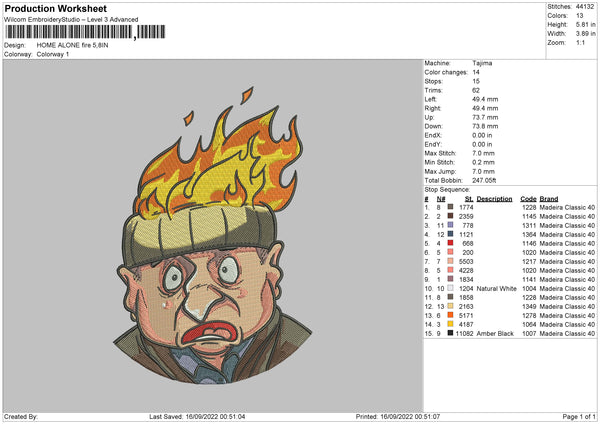Select the Down value 73.8 mm
The height and width of the screenshot is (424, 600).
click(485, 126)
